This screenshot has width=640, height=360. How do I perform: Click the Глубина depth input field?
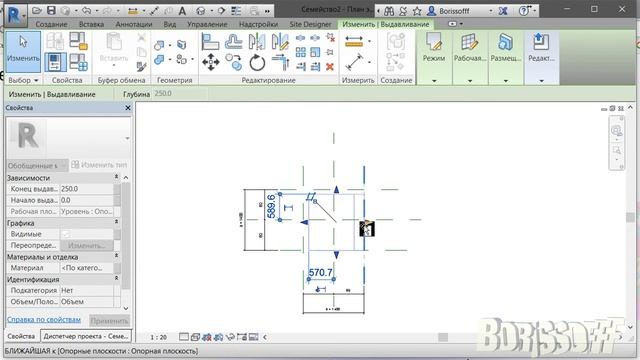click(180, 94)
